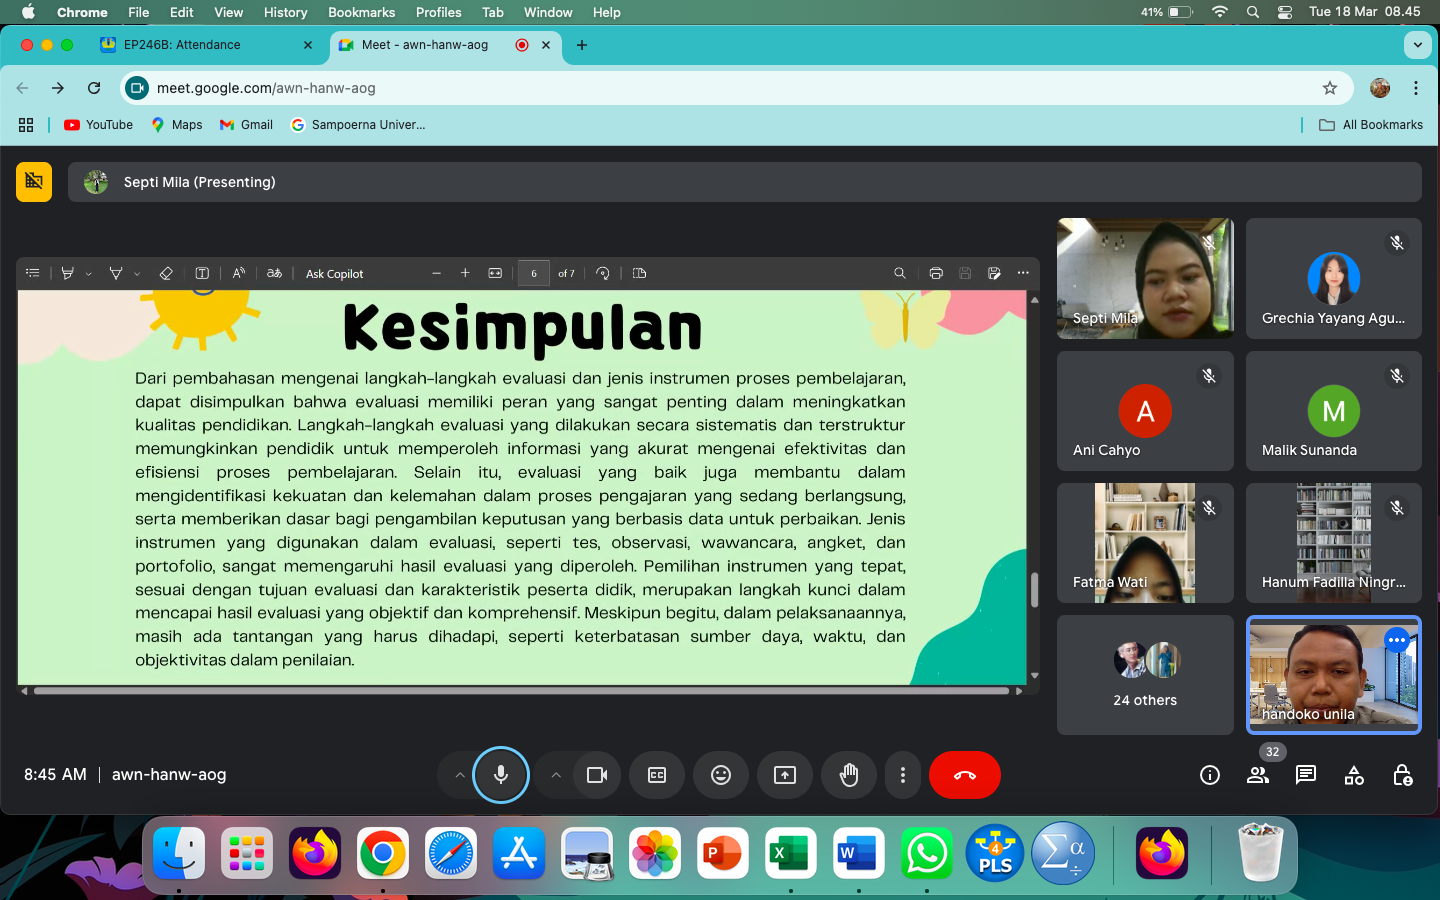1440x900 pixels.
Task: Open the Gmail bookmark
Action: [247, 125]
